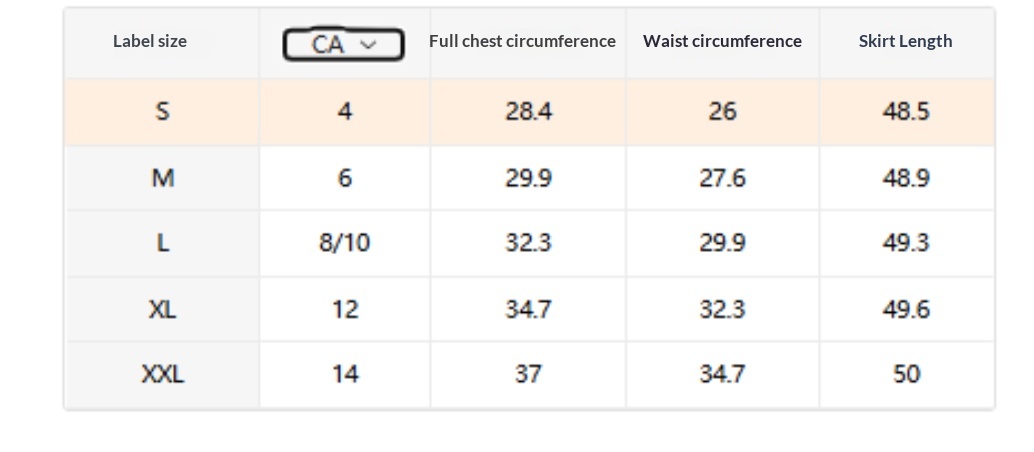Click CA size 14 cell
The width and height of the screenshot is (1034, 452).
(344, 374)
